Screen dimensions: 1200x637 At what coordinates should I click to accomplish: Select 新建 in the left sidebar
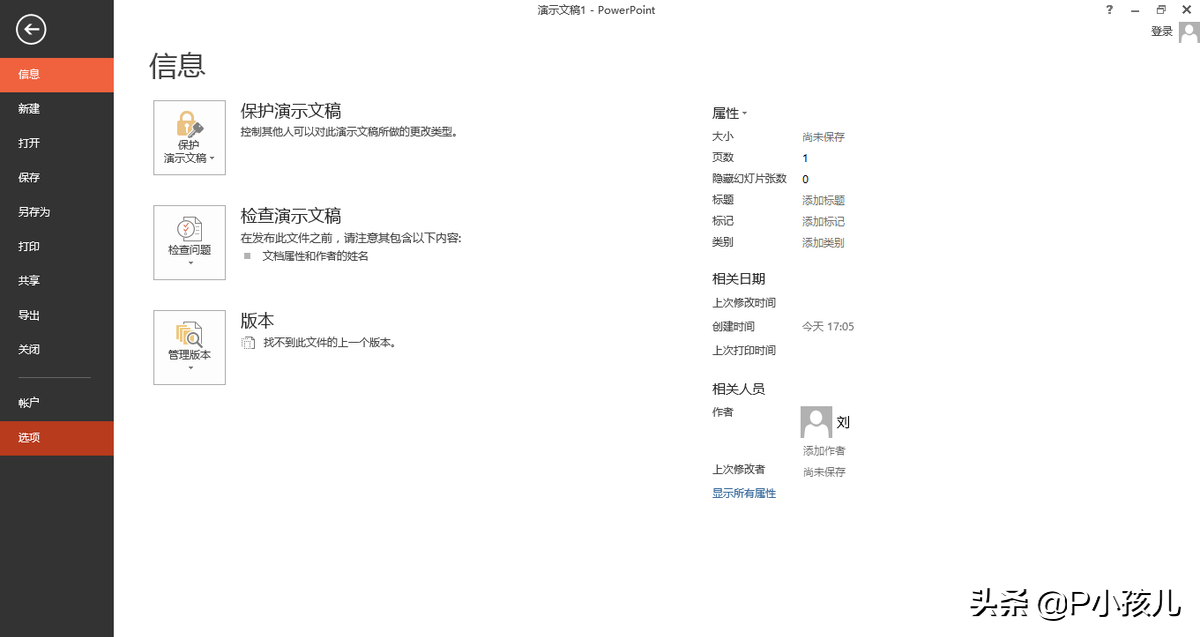(57, 109)
